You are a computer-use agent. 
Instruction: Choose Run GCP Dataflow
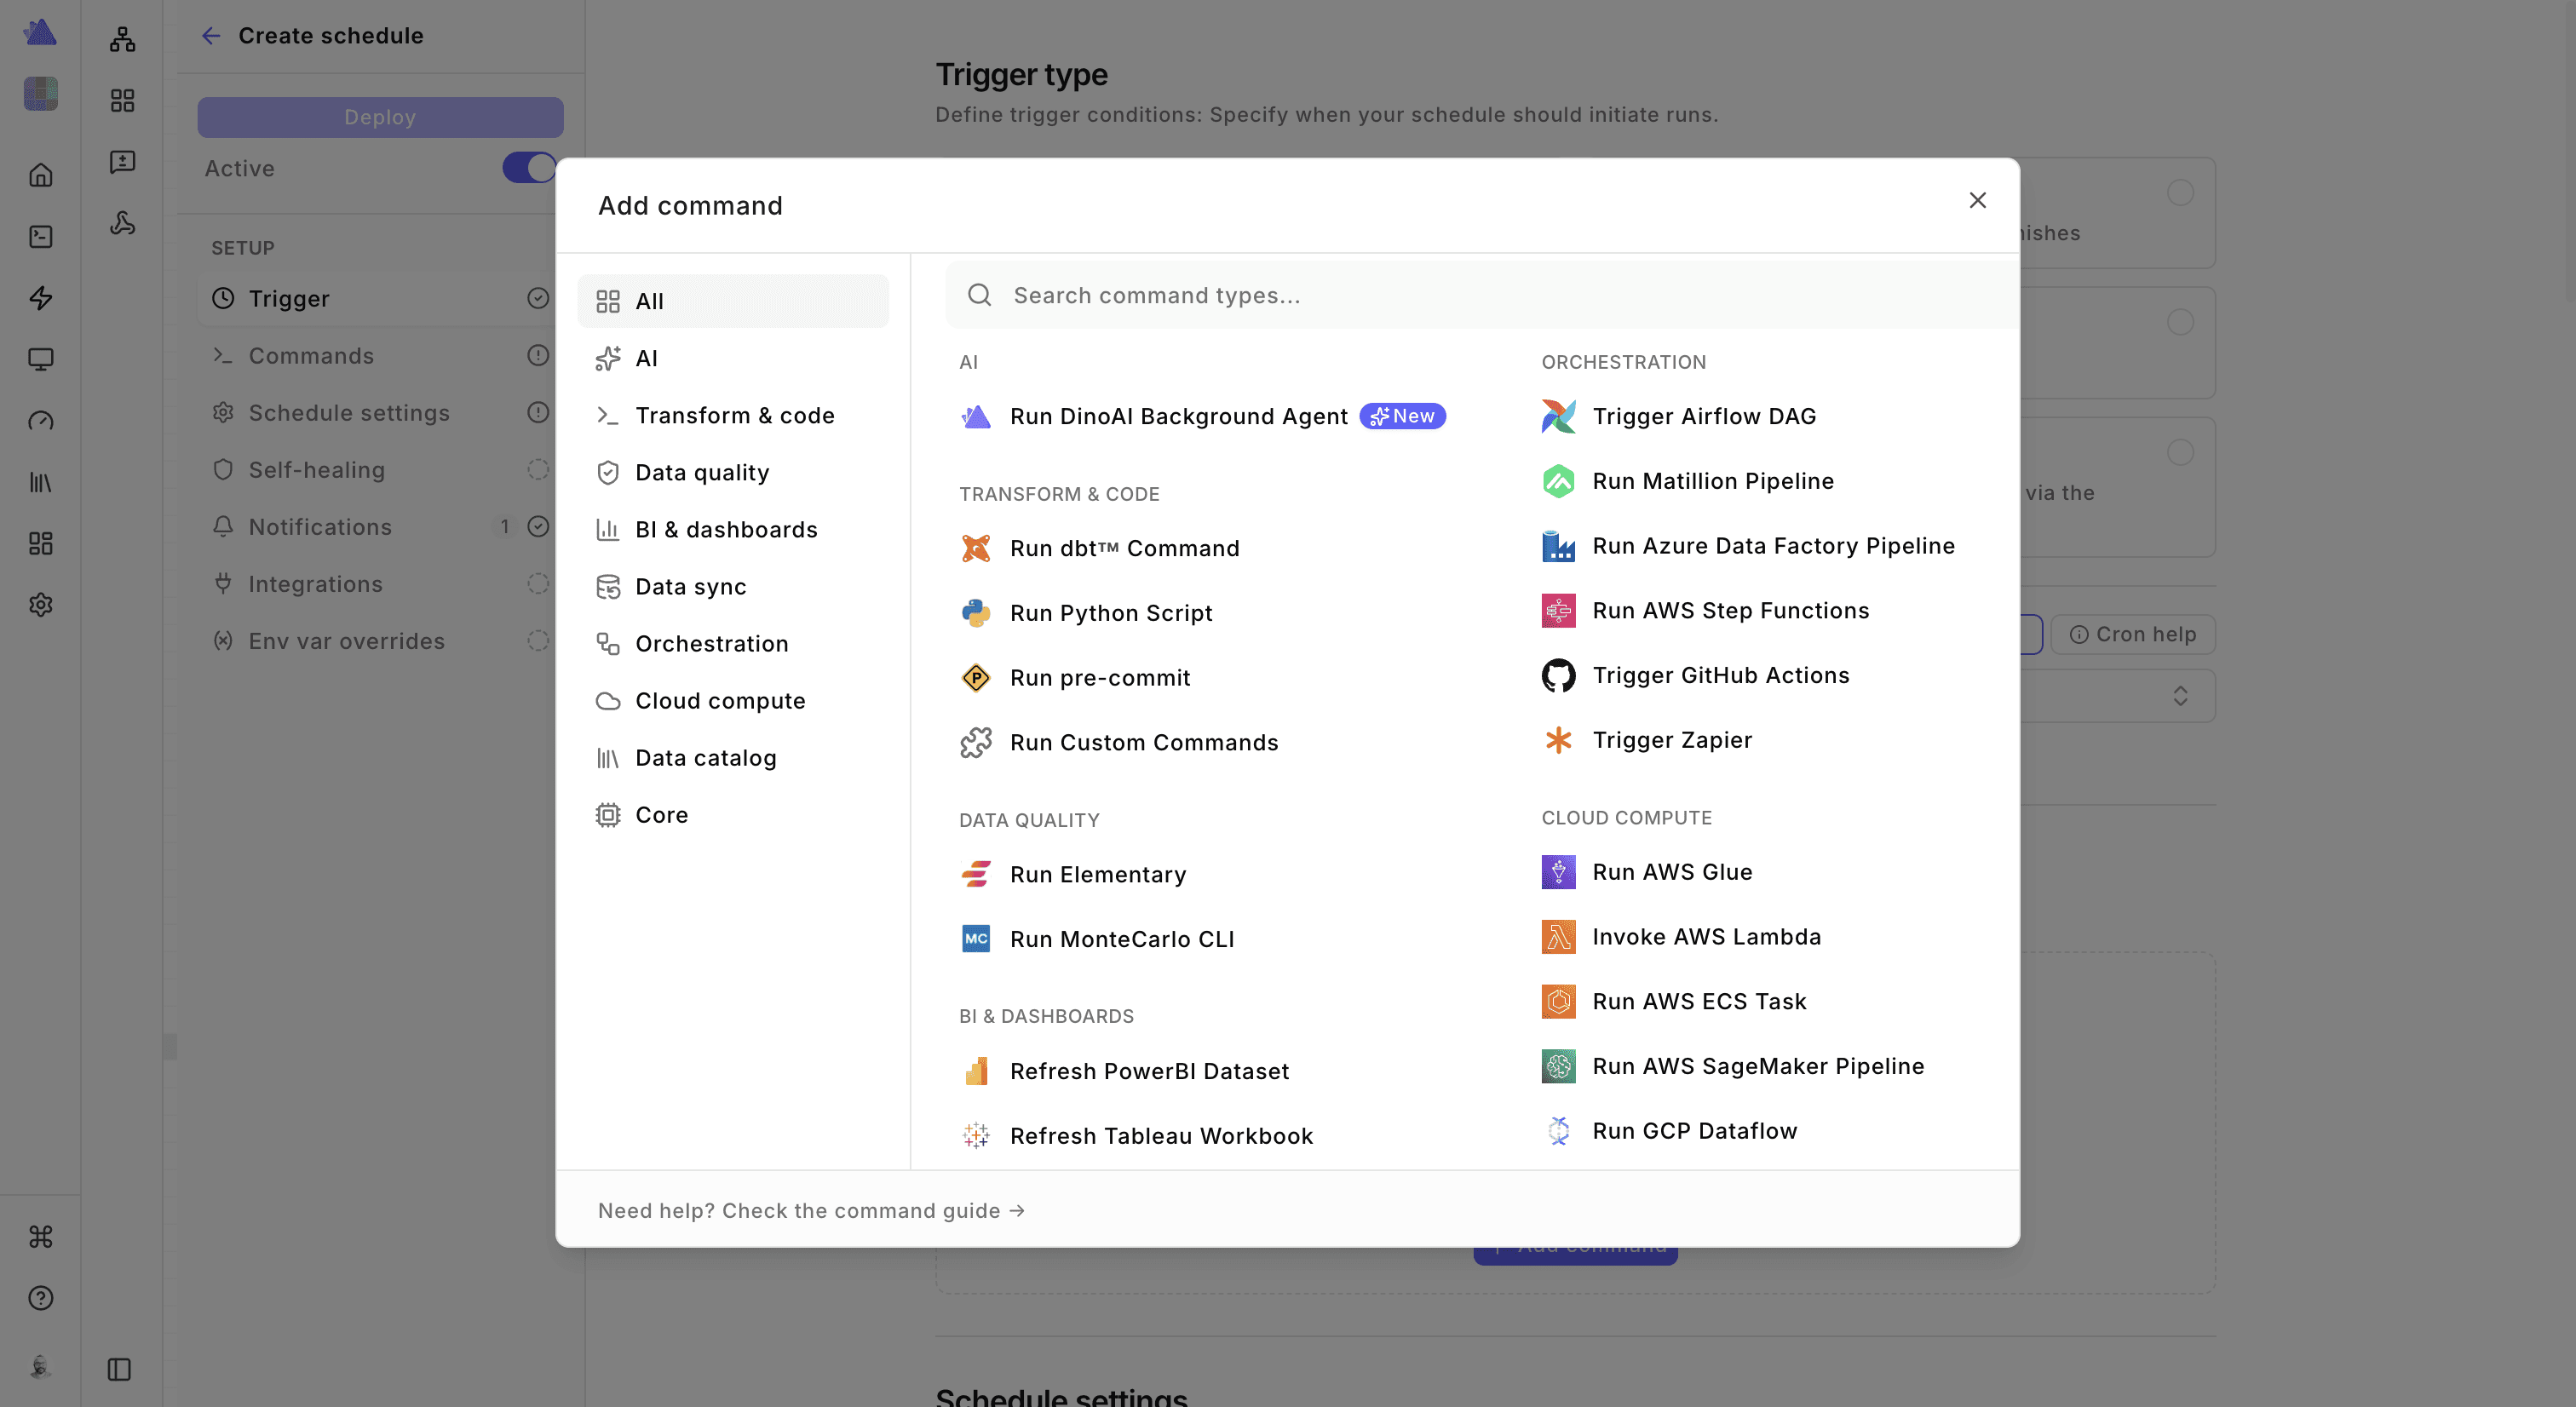pos(1669,1133)
